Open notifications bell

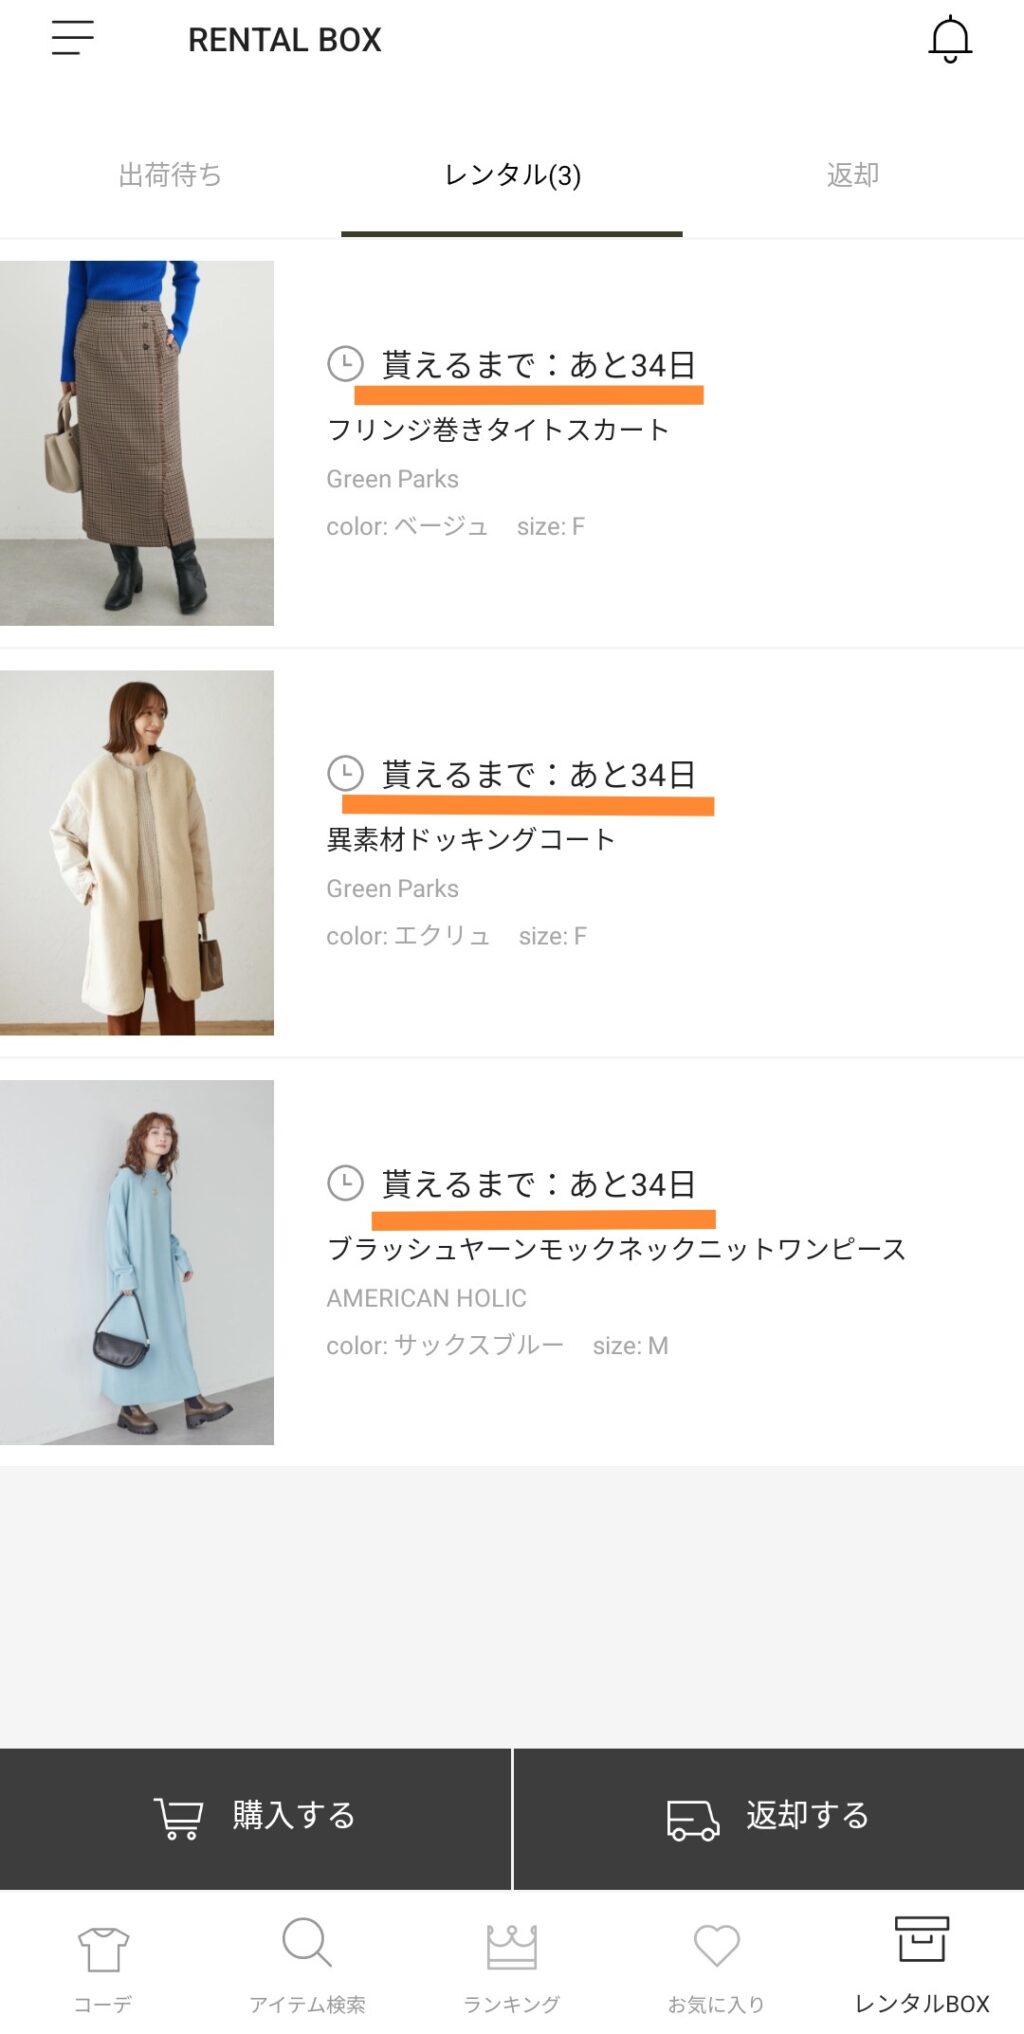(x=950, y=40)
